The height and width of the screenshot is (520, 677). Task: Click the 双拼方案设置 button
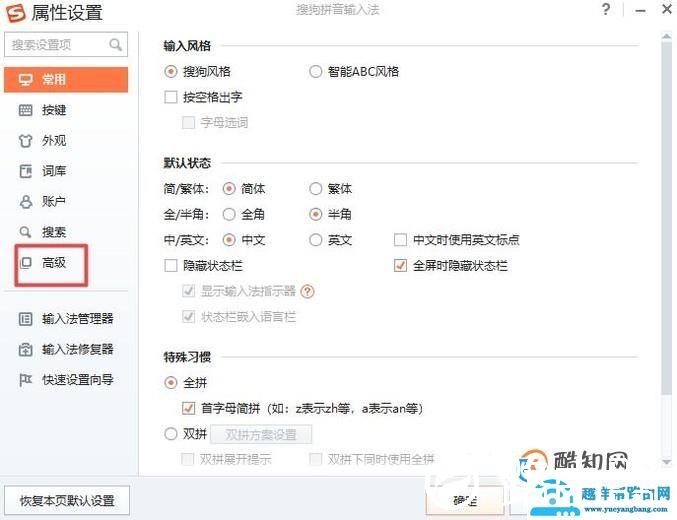[x=261, y=434]
